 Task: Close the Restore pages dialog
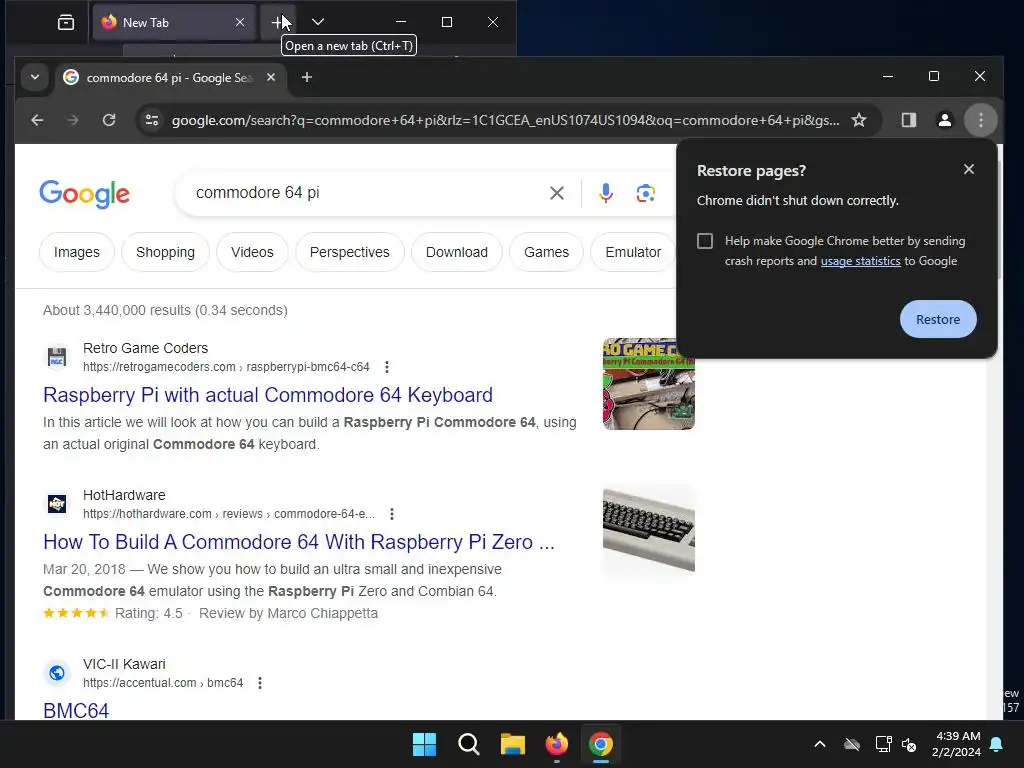point(968,169)
